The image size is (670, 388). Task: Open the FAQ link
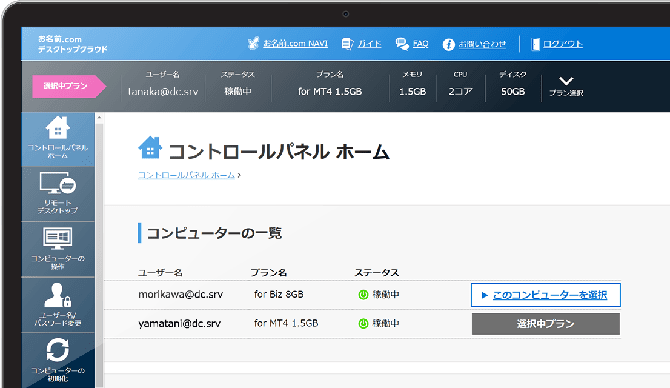[420, 44]
